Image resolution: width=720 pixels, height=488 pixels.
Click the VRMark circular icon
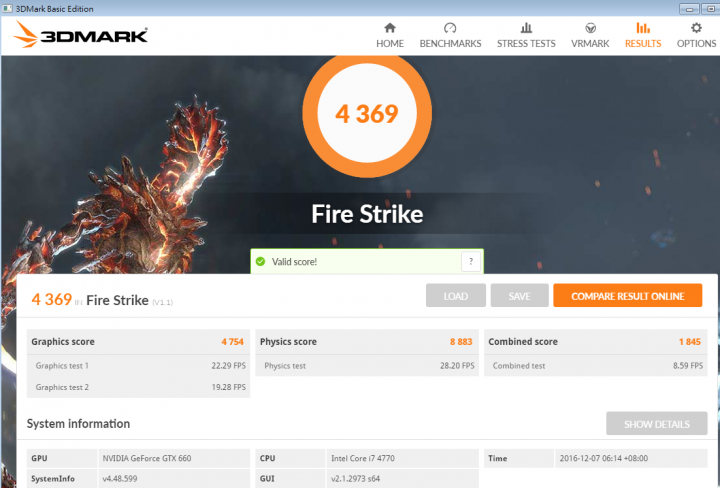(590, 28)
